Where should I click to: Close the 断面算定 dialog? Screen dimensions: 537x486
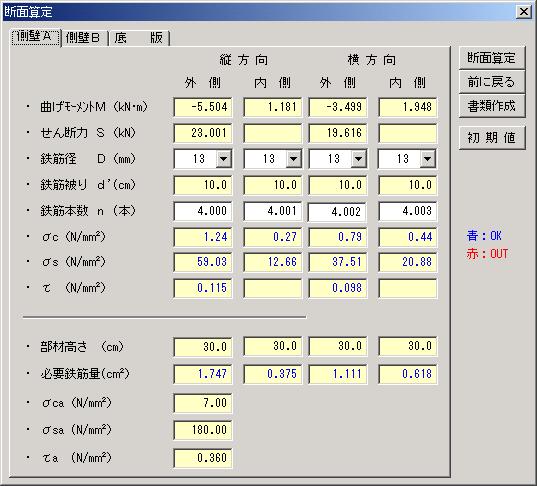(x=524, y=12)
